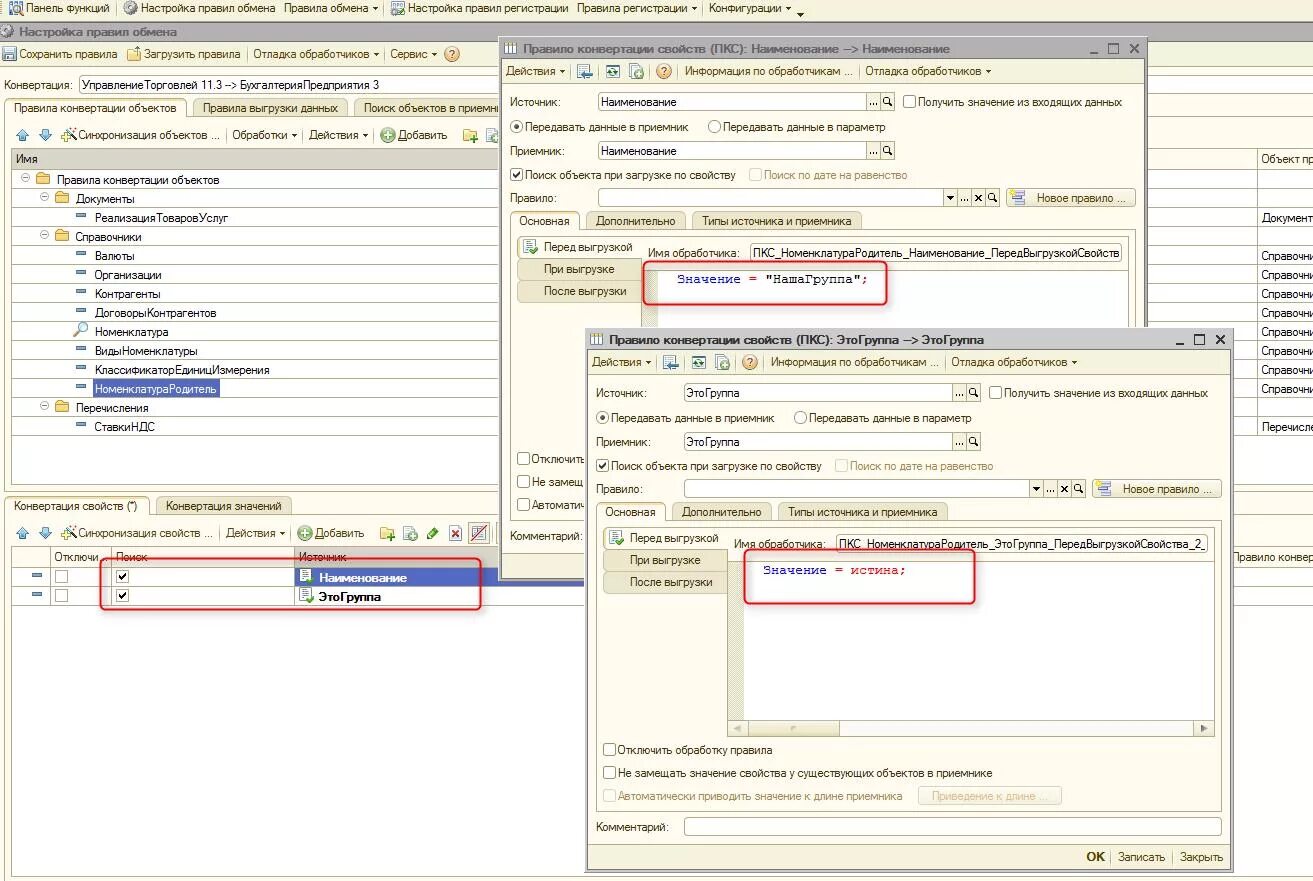Viewport: 1313px width, 881px height.
Task: Open help in the exchange rules toolbar
Action: pos(452,54)
